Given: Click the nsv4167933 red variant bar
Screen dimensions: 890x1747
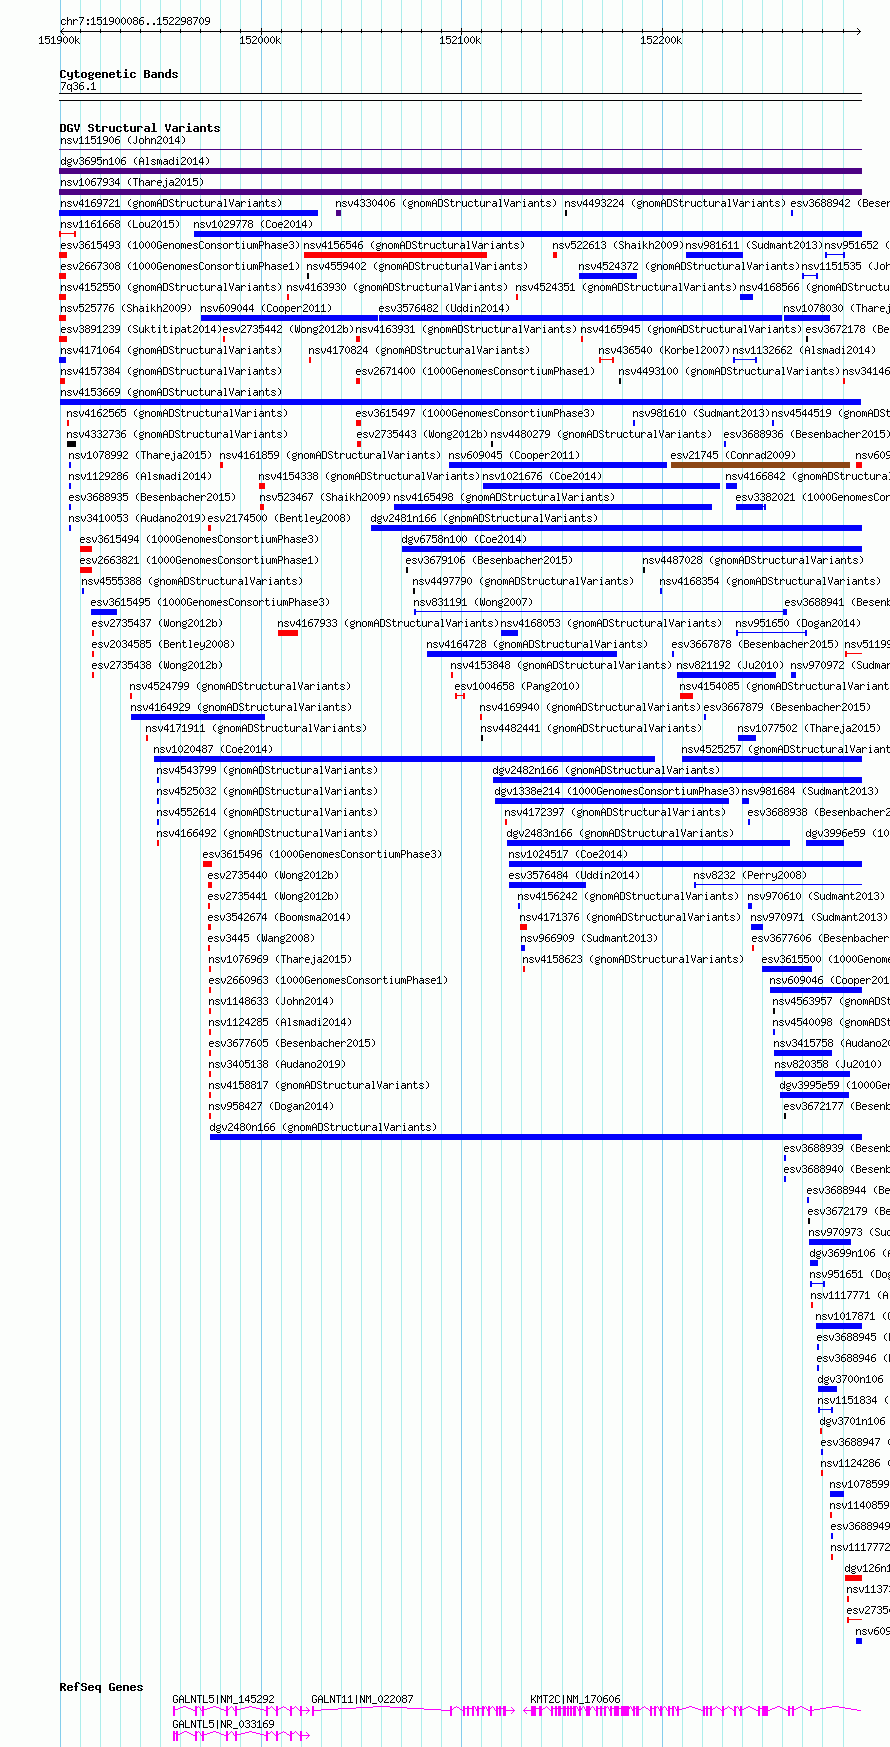Looking at the screenshot, I should coord(288,633).
